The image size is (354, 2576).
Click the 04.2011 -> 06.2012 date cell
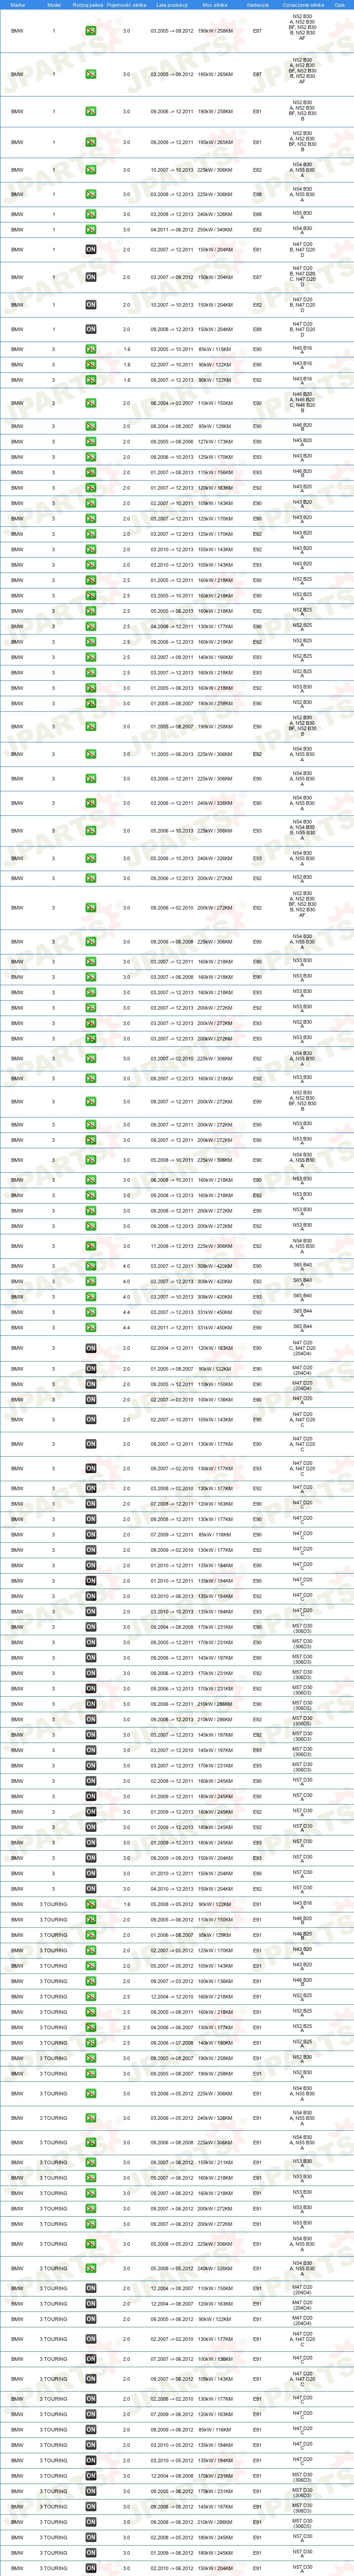point(172,230)
